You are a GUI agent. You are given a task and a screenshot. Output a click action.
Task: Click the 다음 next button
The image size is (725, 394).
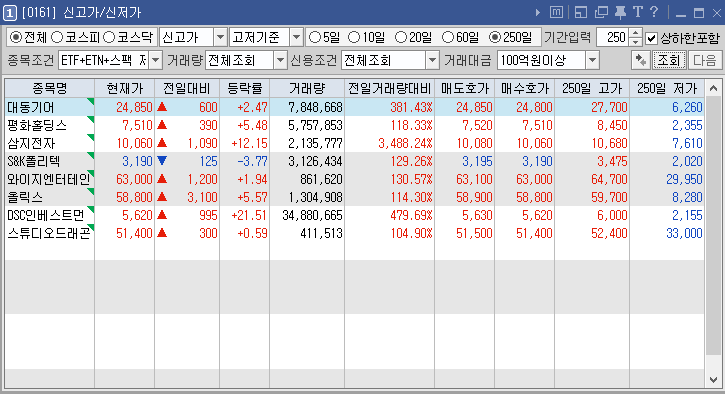tap(705, 60)
